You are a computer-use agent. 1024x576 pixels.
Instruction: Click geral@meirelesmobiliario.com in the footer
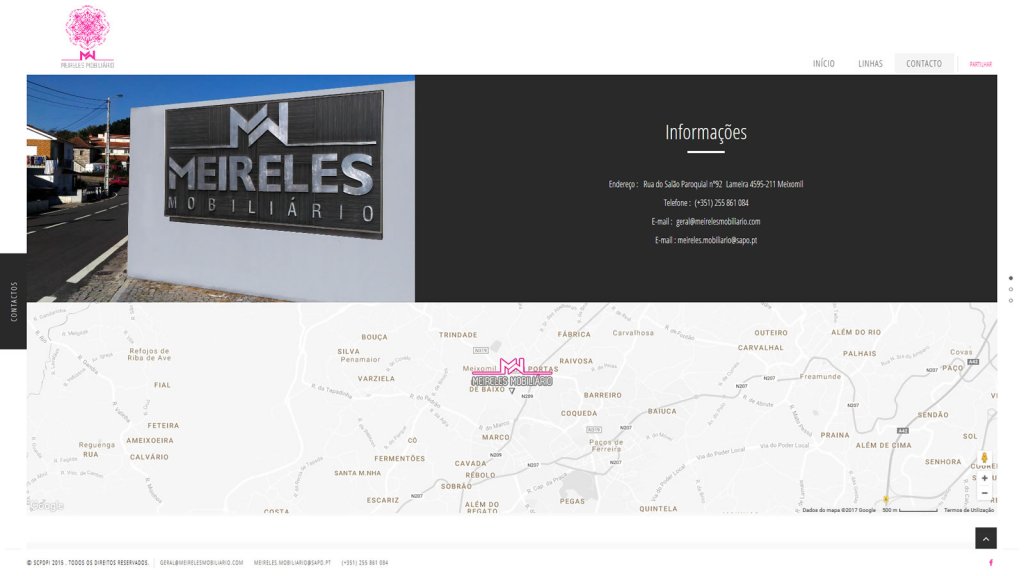[201, 562]
